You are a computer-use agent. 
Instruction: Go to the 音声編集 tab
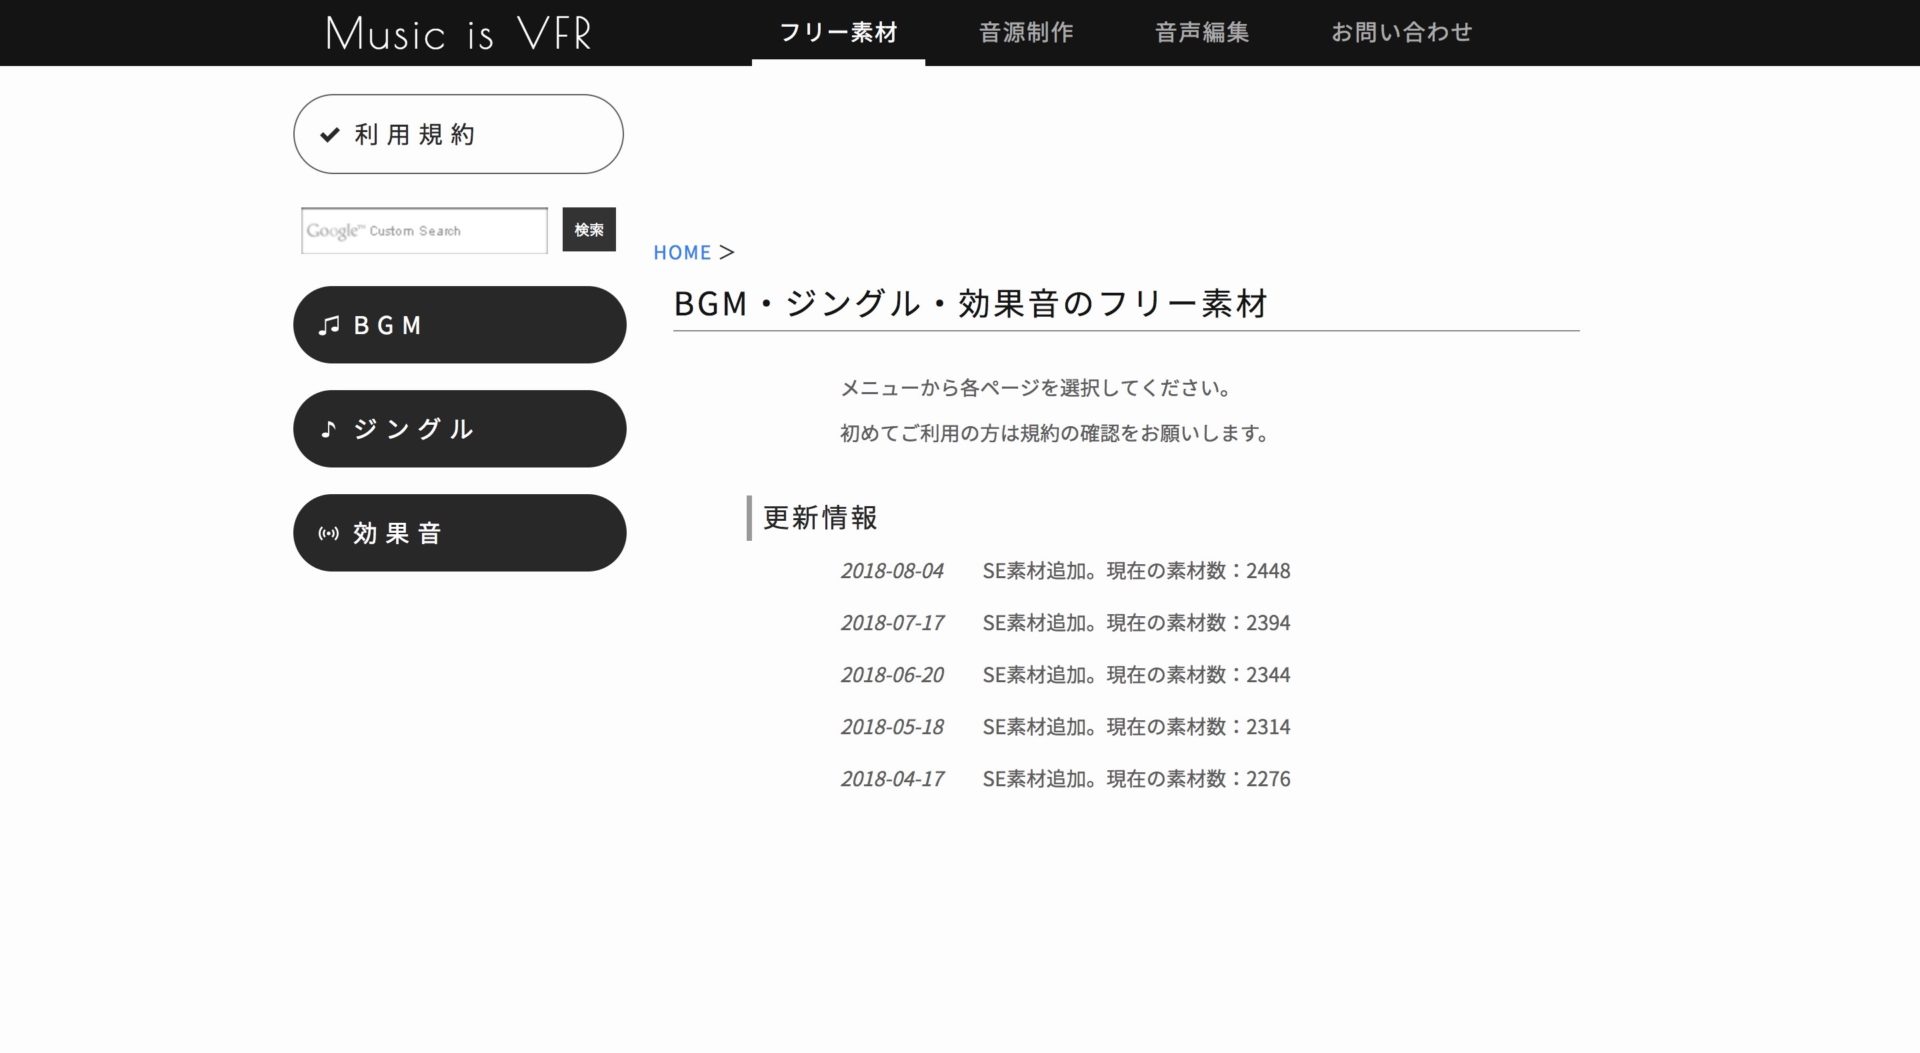[x=1201, y=33]
